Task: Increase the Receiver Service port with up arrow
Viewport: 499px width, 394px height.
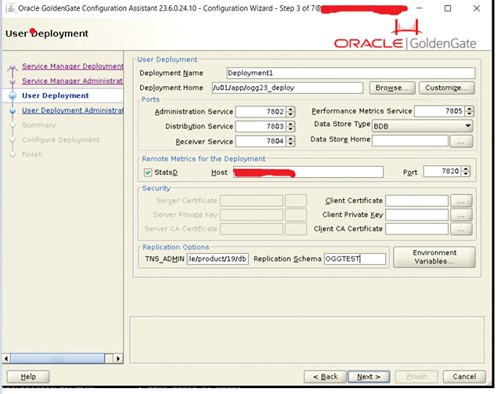Action: click(291, 138)
